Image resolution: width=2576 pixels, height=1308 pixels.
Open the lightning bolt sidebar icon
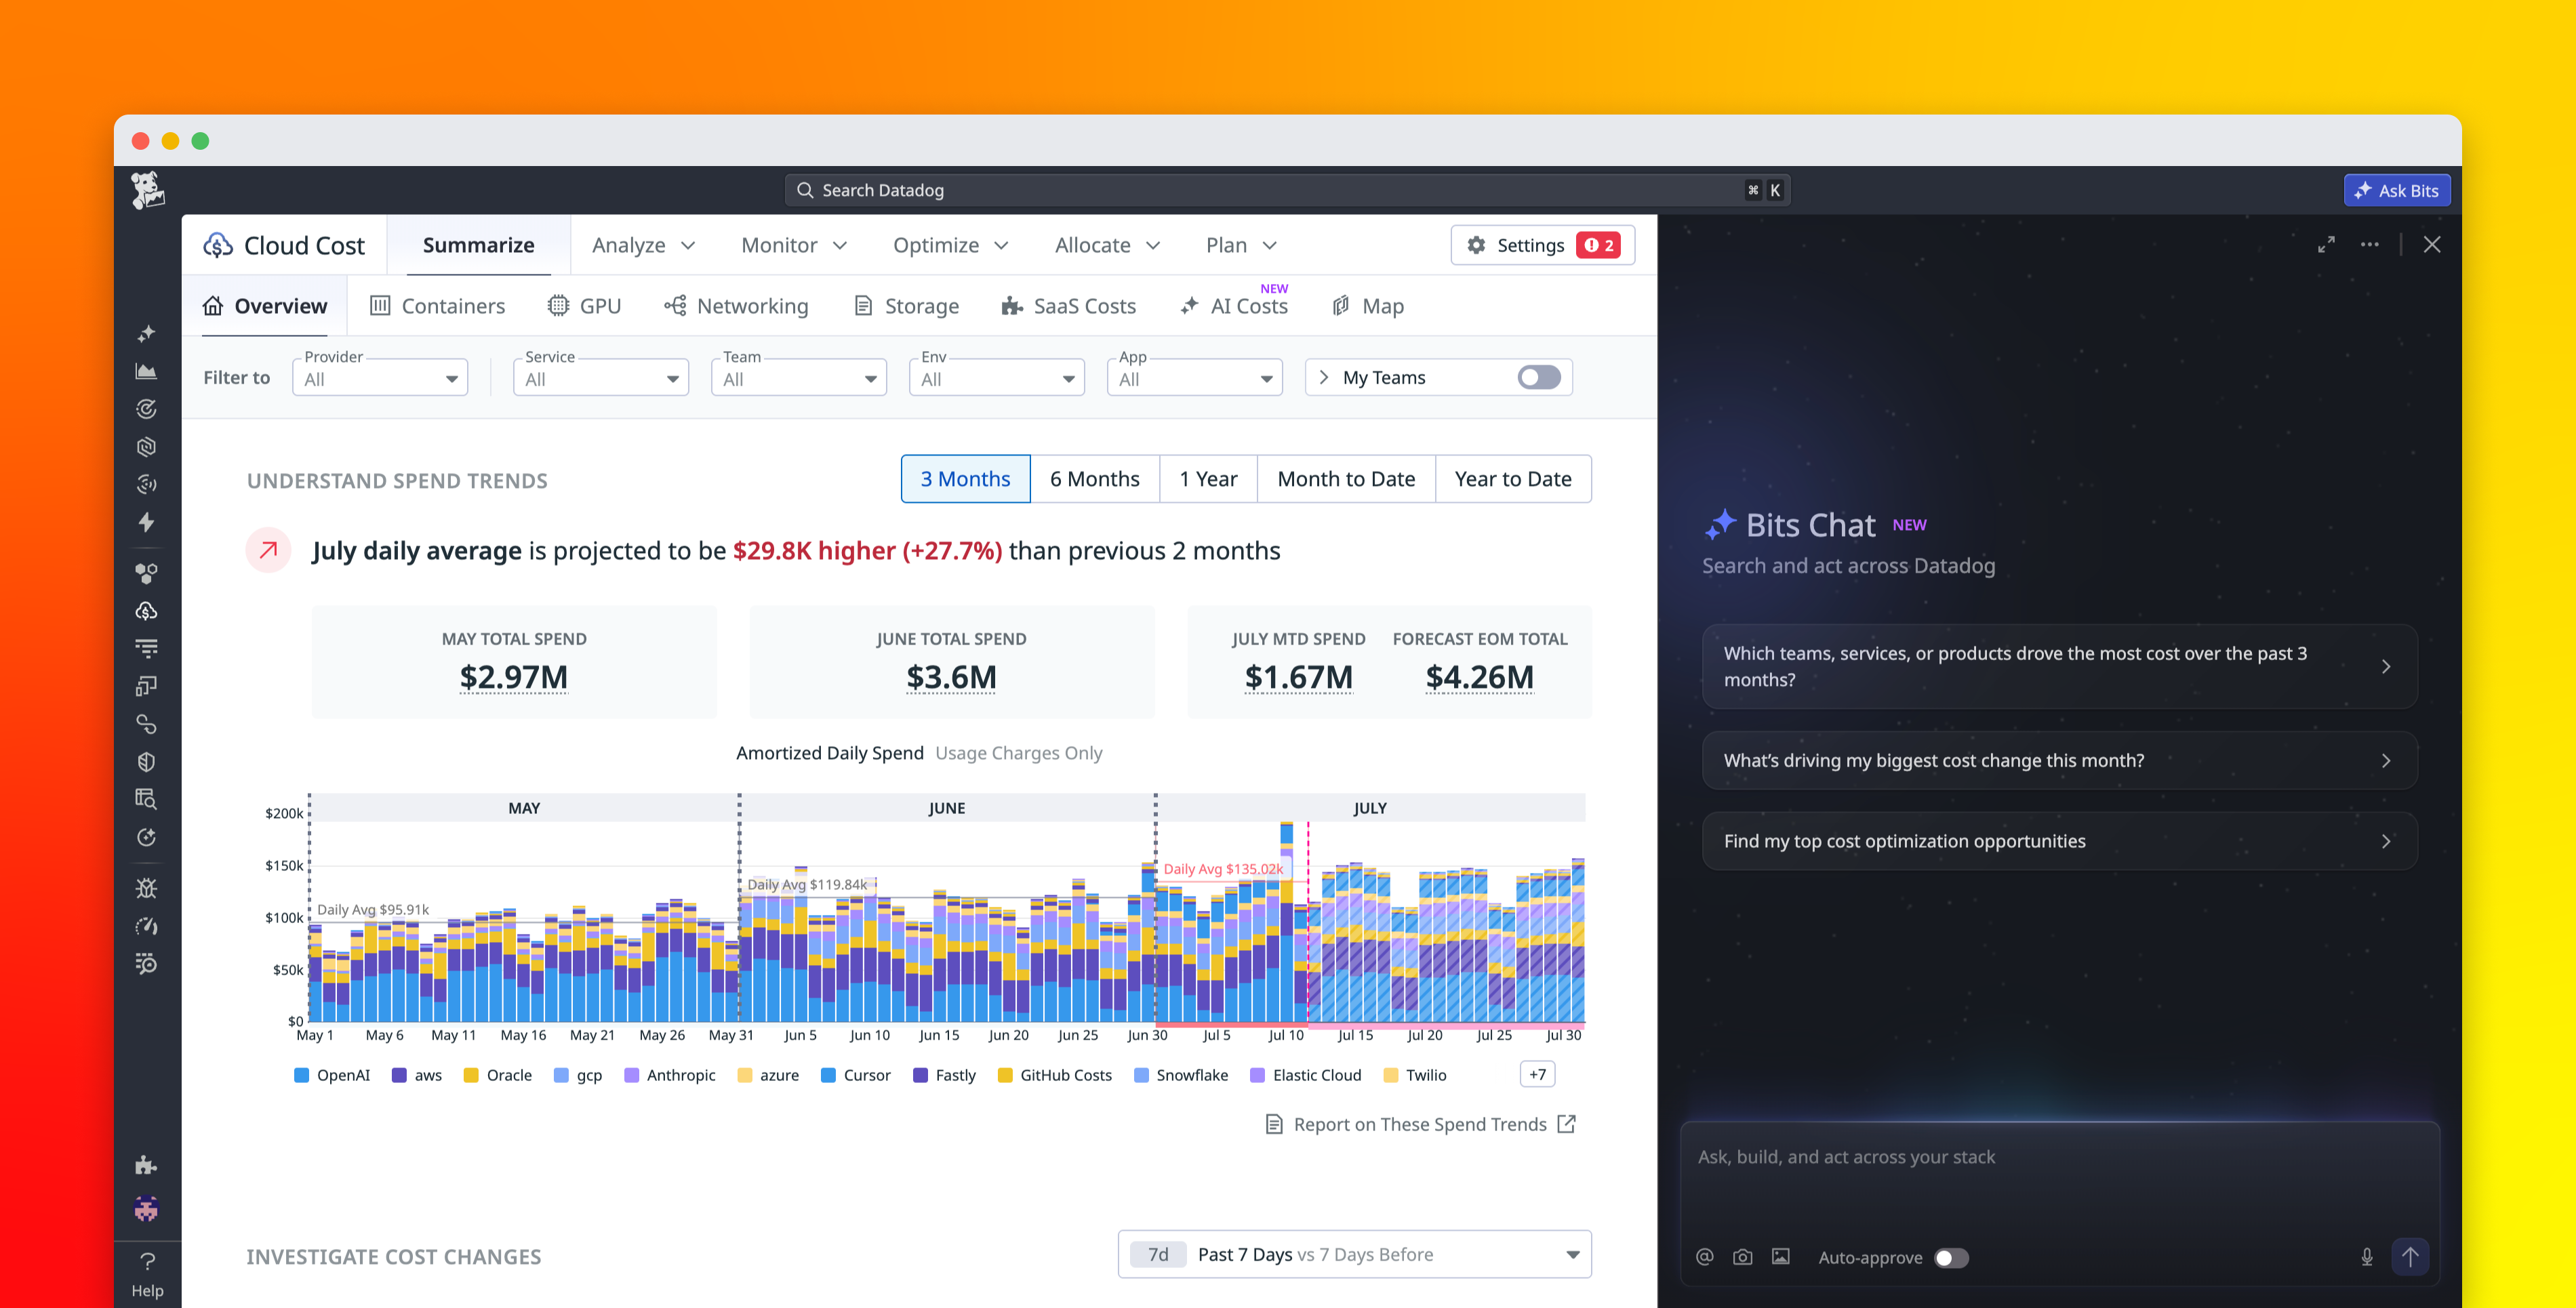tap(146, 522)
